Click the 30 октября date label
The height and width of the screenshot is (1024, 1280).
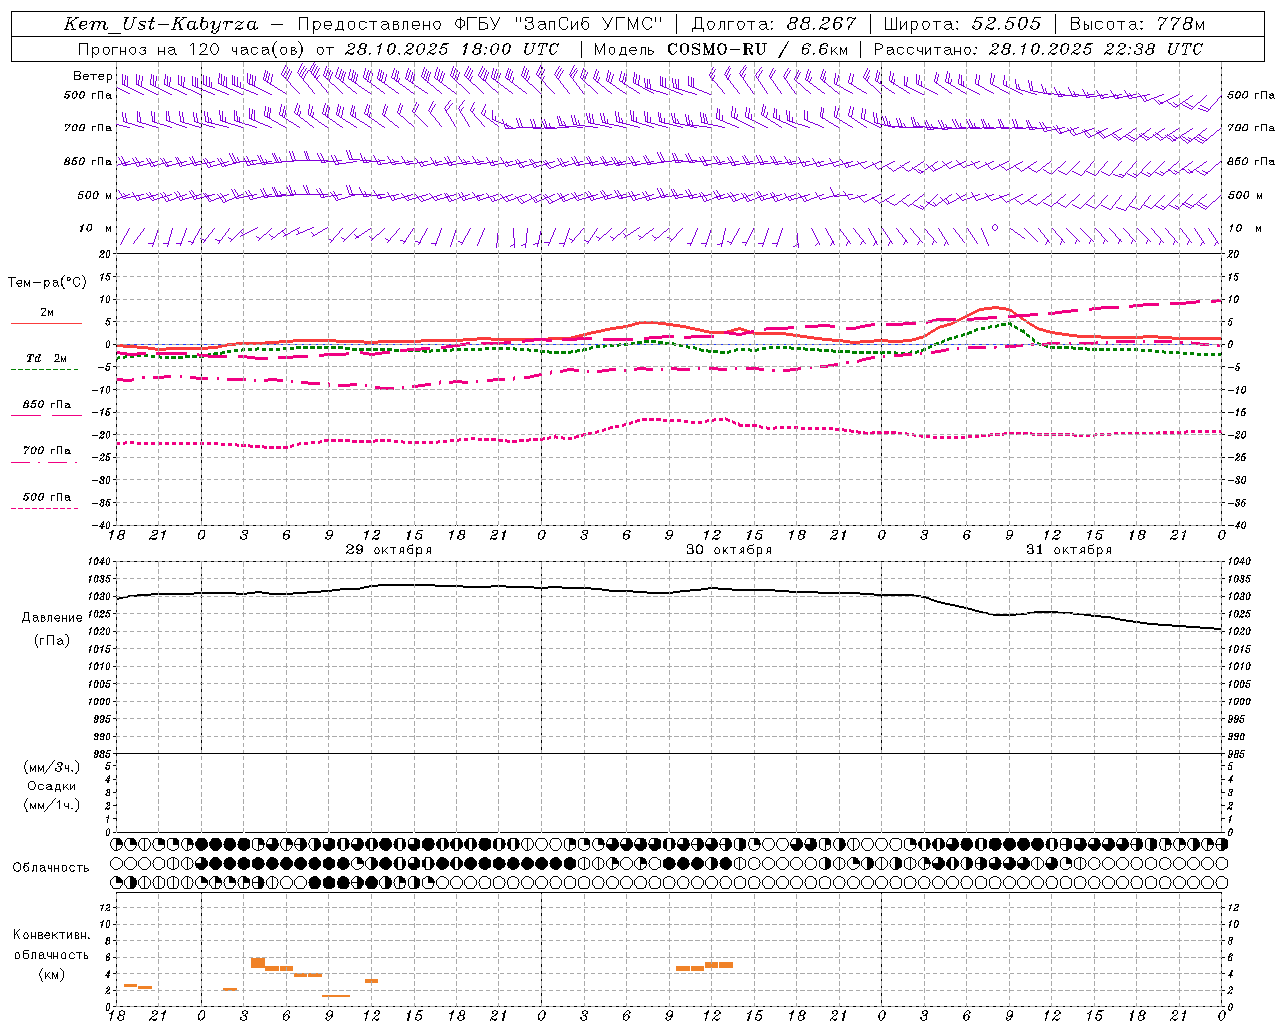tap(729, 550)
